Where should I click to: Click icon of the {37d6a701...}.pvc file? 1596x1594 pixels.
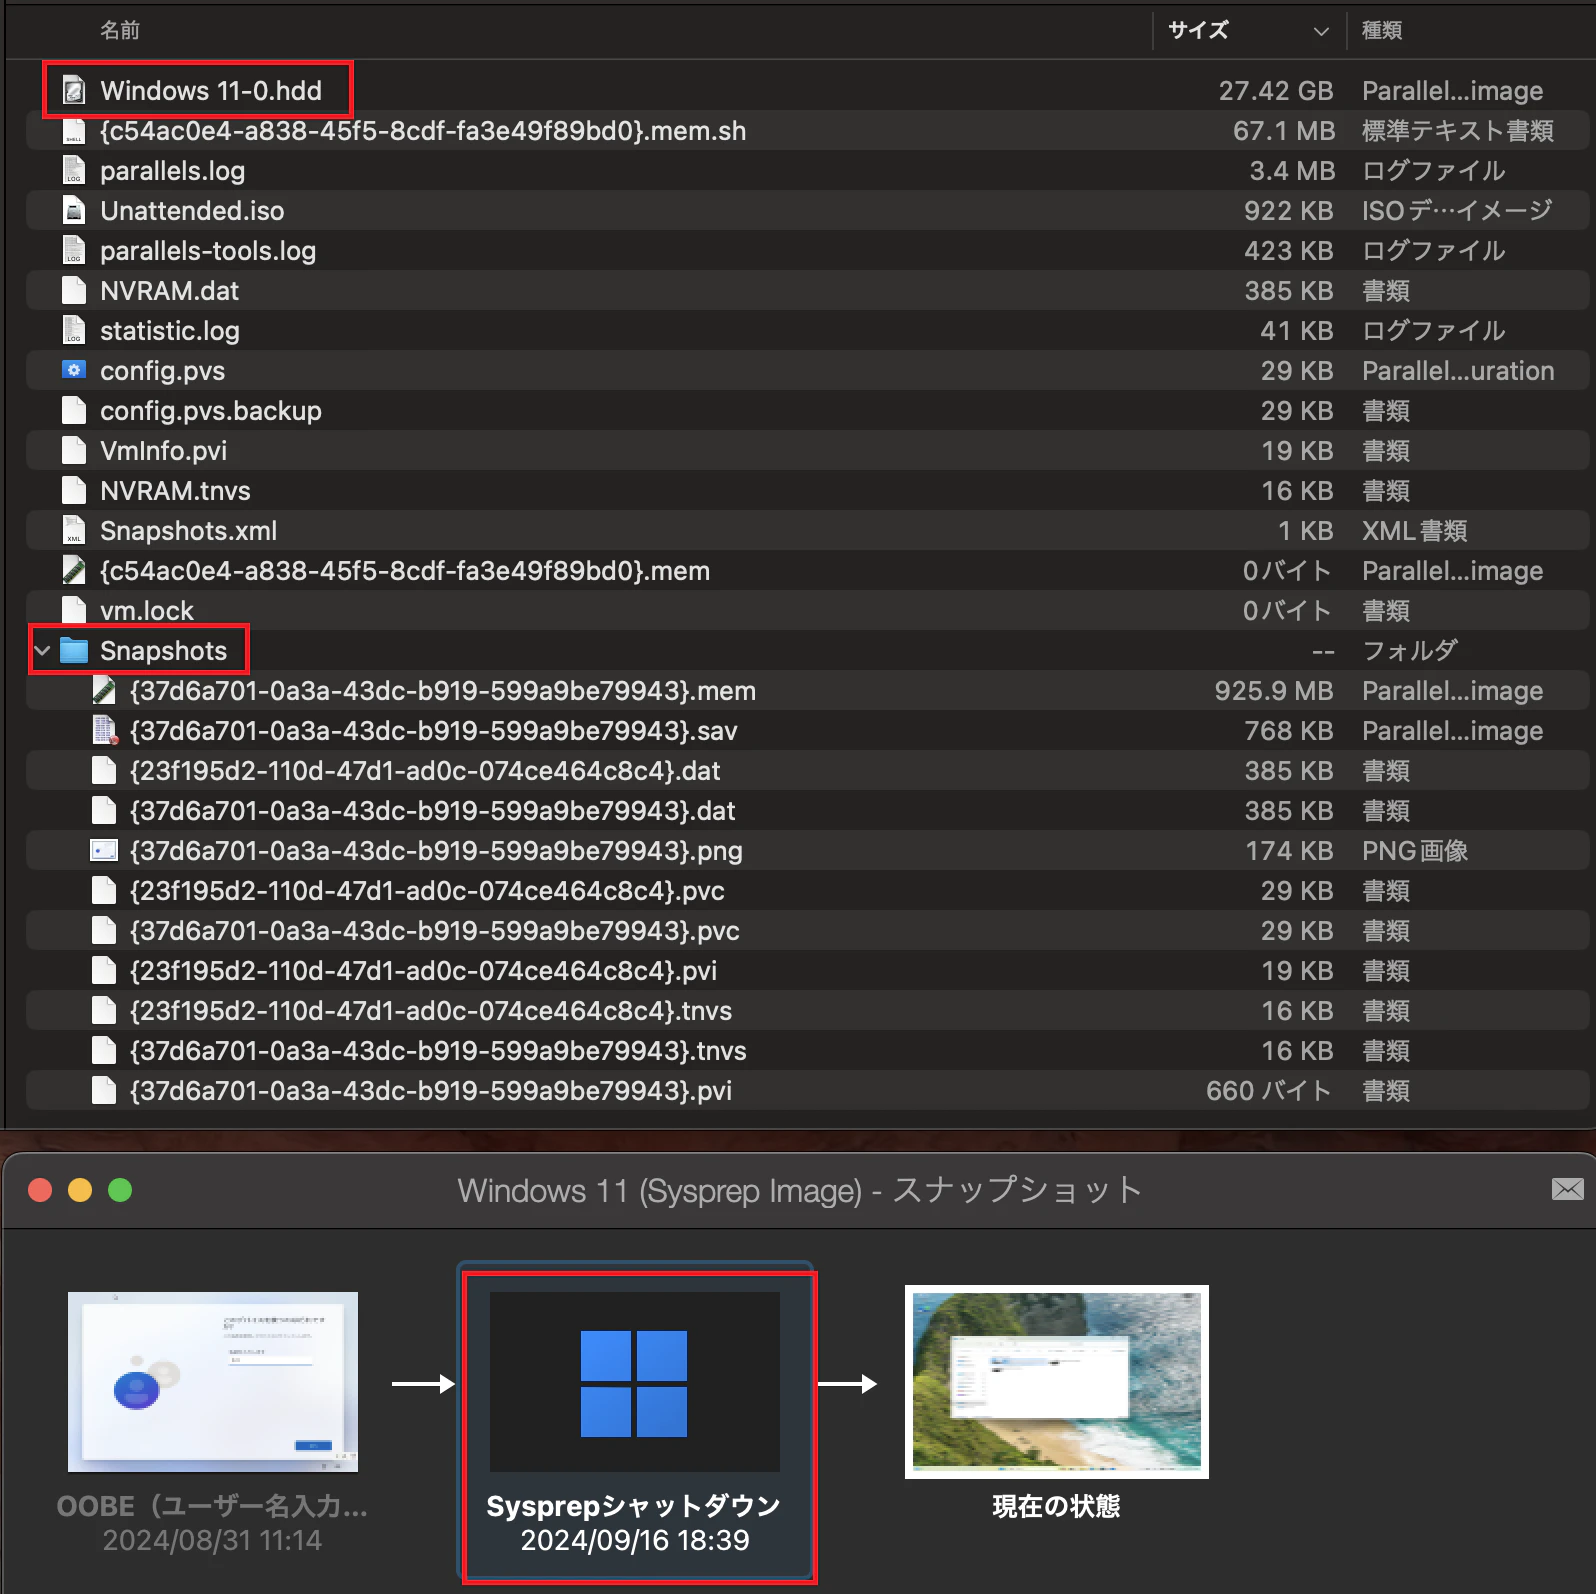coord(104,931)
